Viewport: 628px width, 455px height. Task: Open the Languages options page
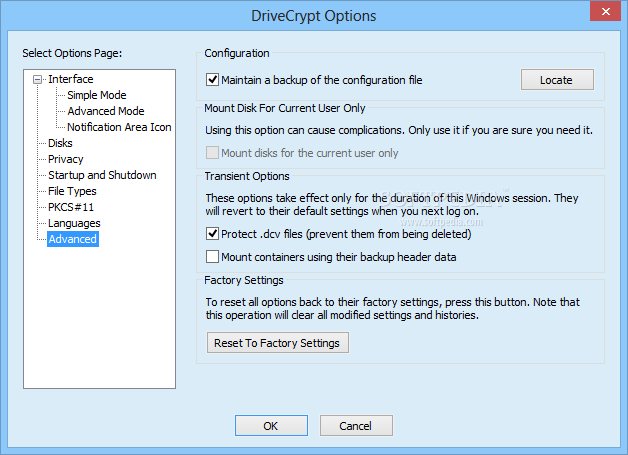coord(74,223)
